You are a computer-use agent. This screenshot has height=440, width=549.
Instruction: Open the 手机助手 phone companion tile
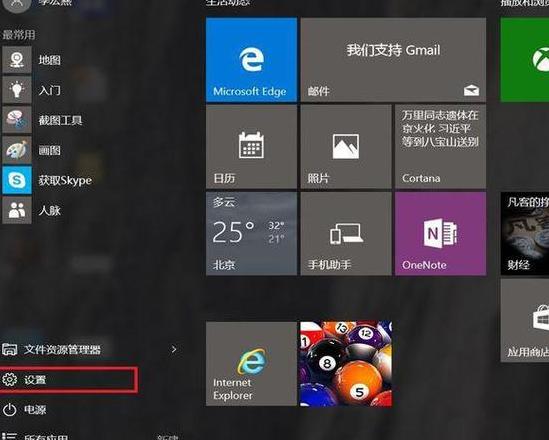[x=346, y=233]
